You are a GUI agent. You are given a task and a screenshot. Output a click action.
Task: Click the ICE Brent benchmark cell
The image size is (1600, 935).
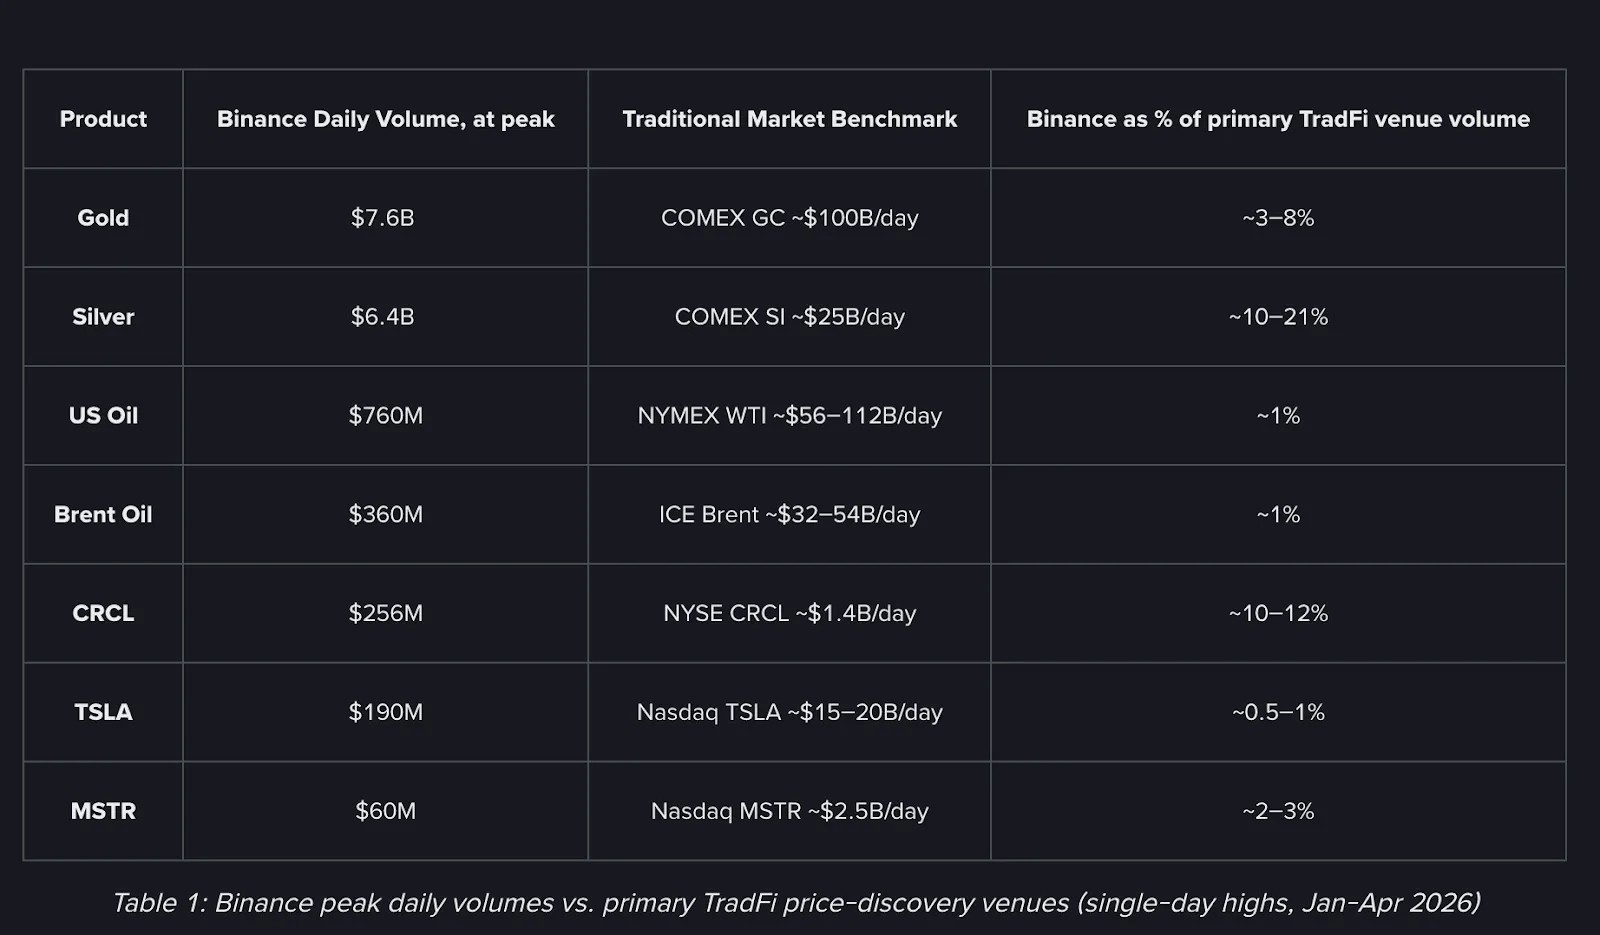[789, 515]
